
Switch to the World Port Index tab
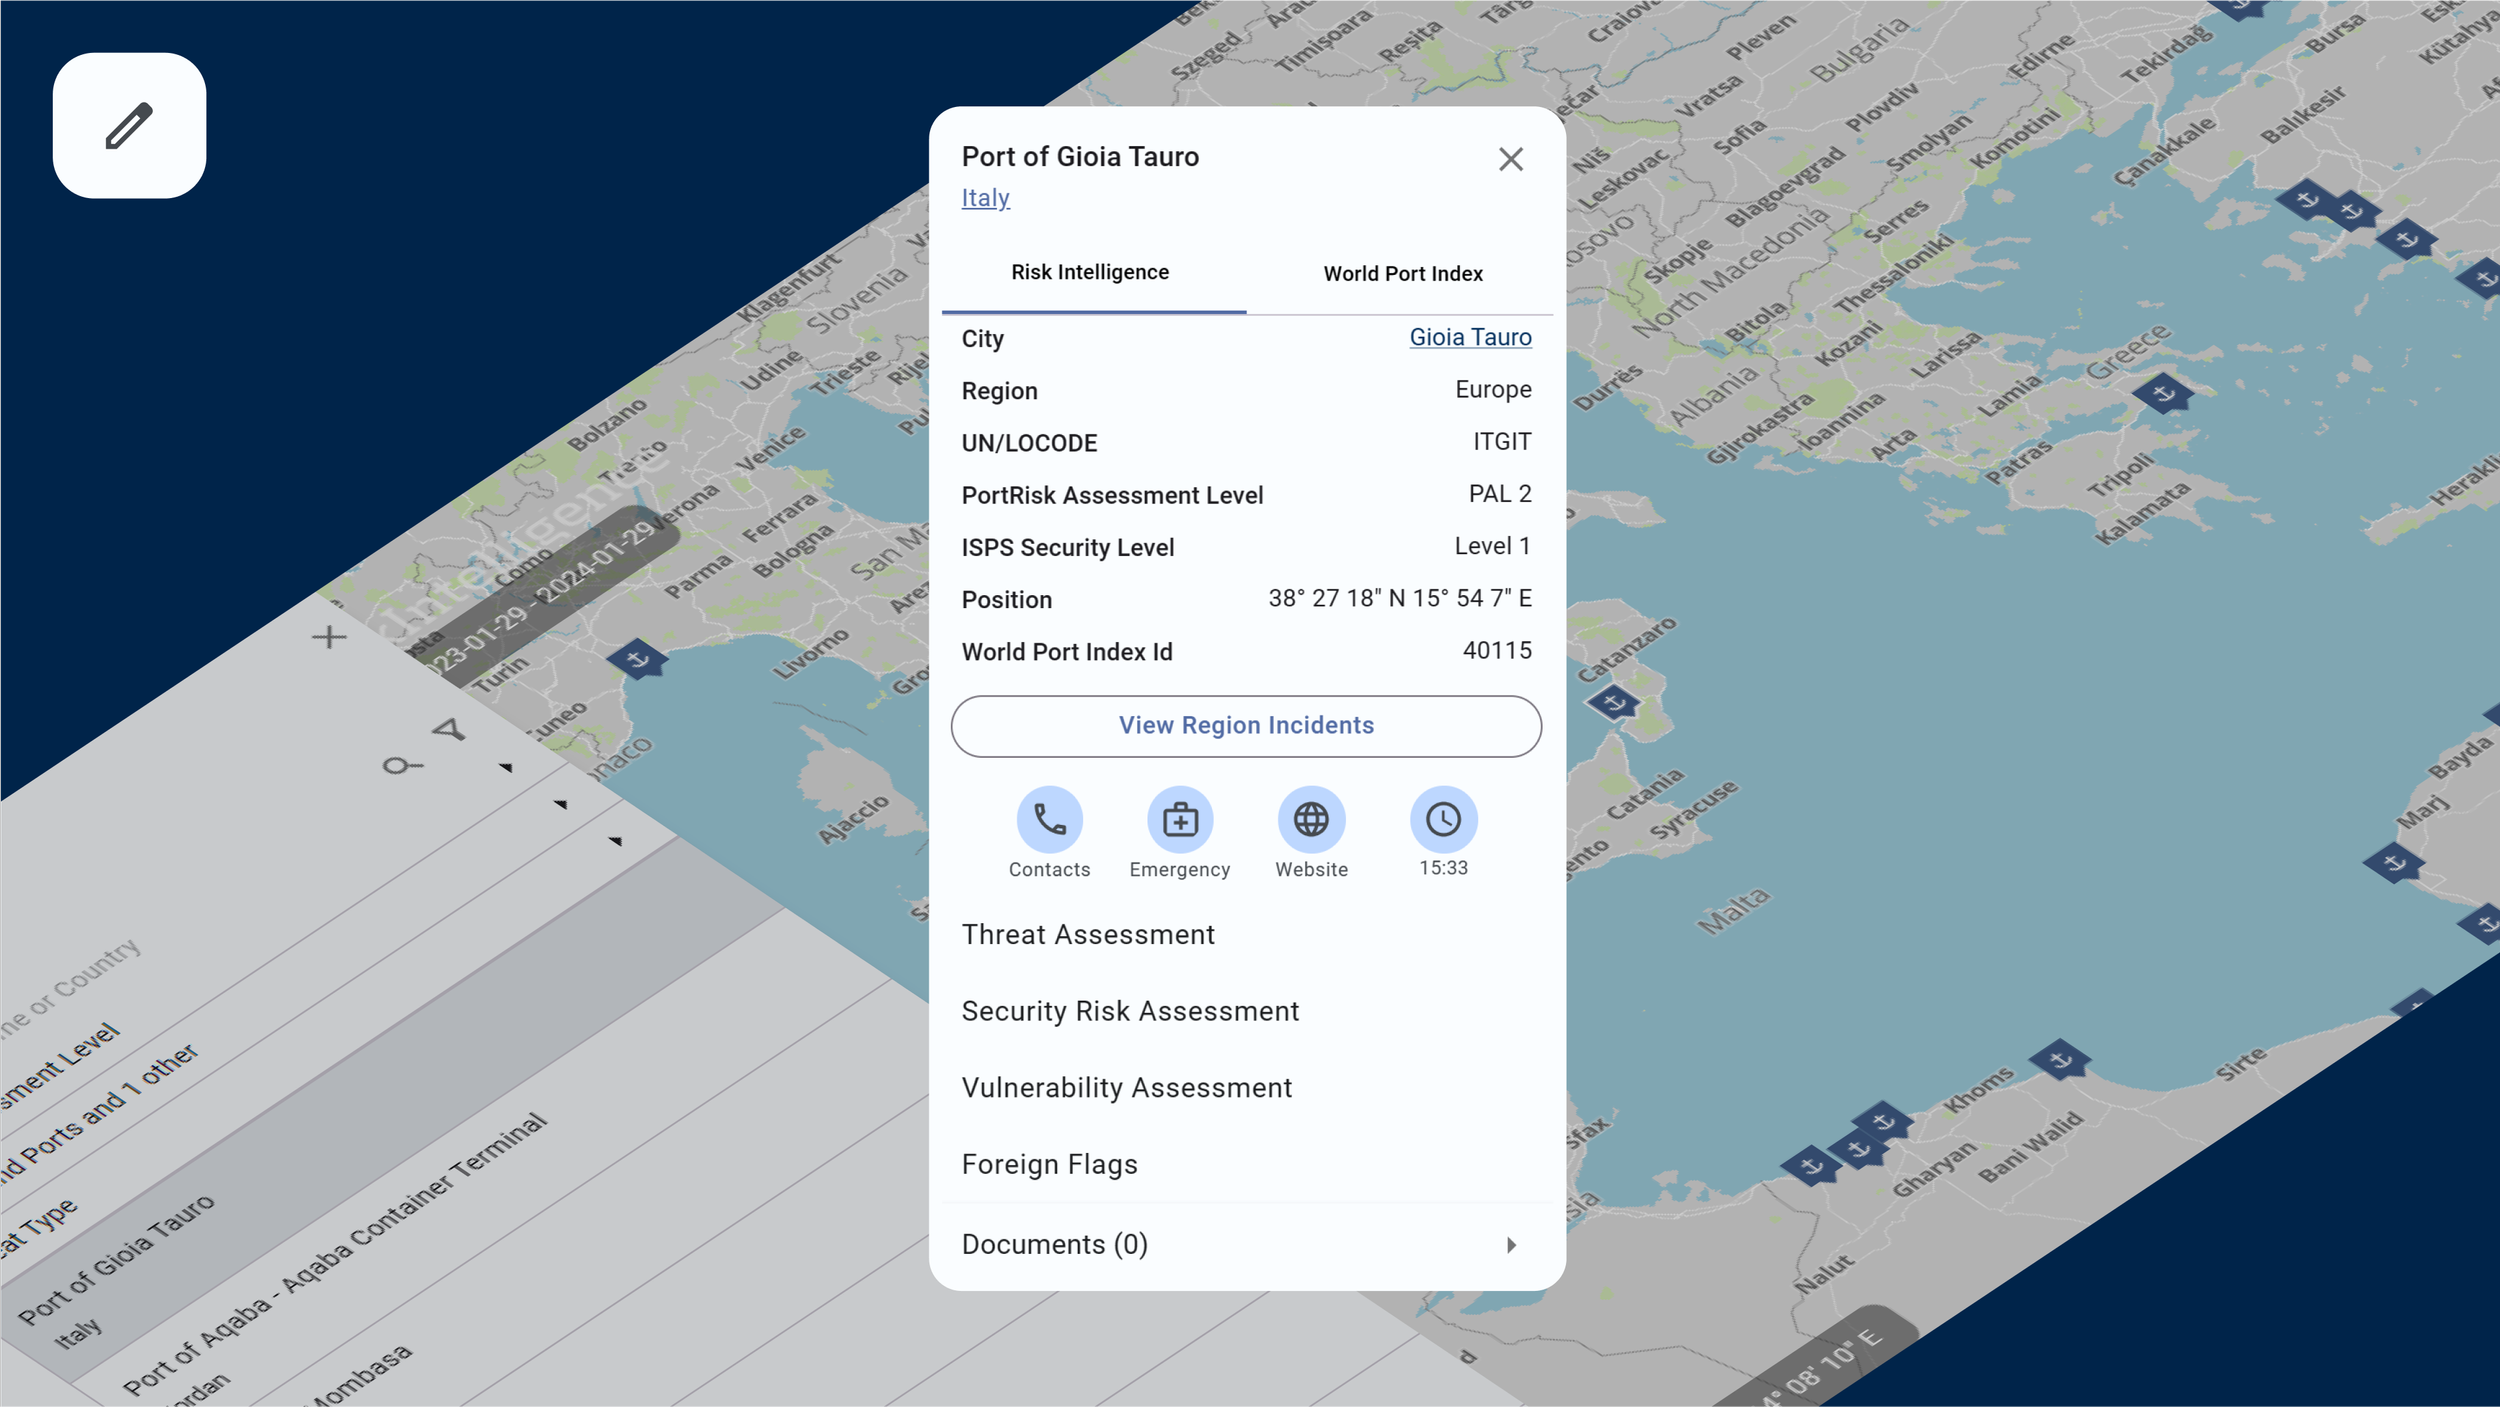1402,274
